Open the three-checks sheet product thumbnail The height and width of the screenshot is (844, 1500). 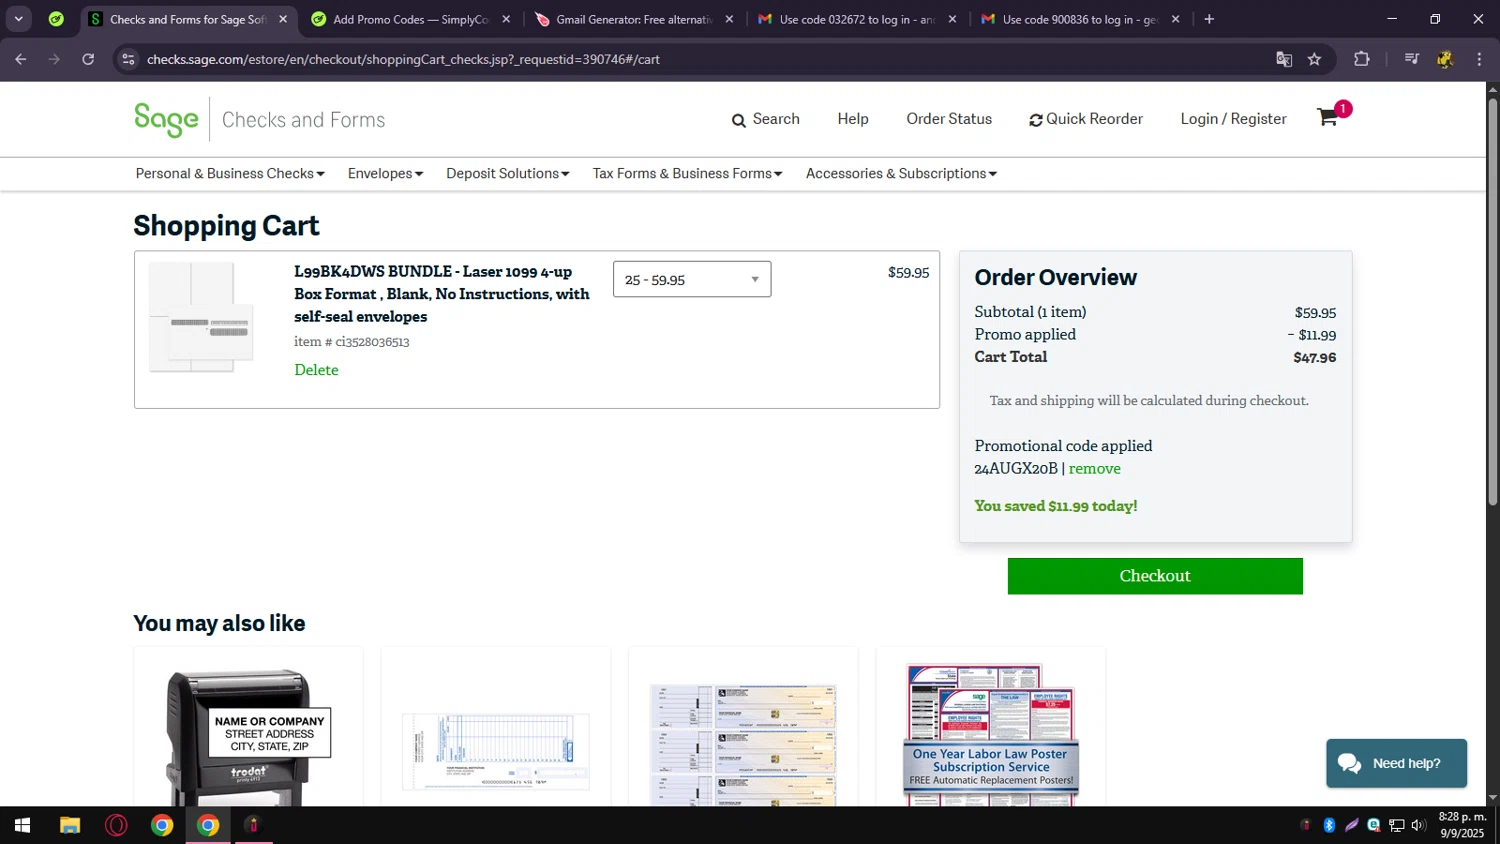tap(743, 745)
